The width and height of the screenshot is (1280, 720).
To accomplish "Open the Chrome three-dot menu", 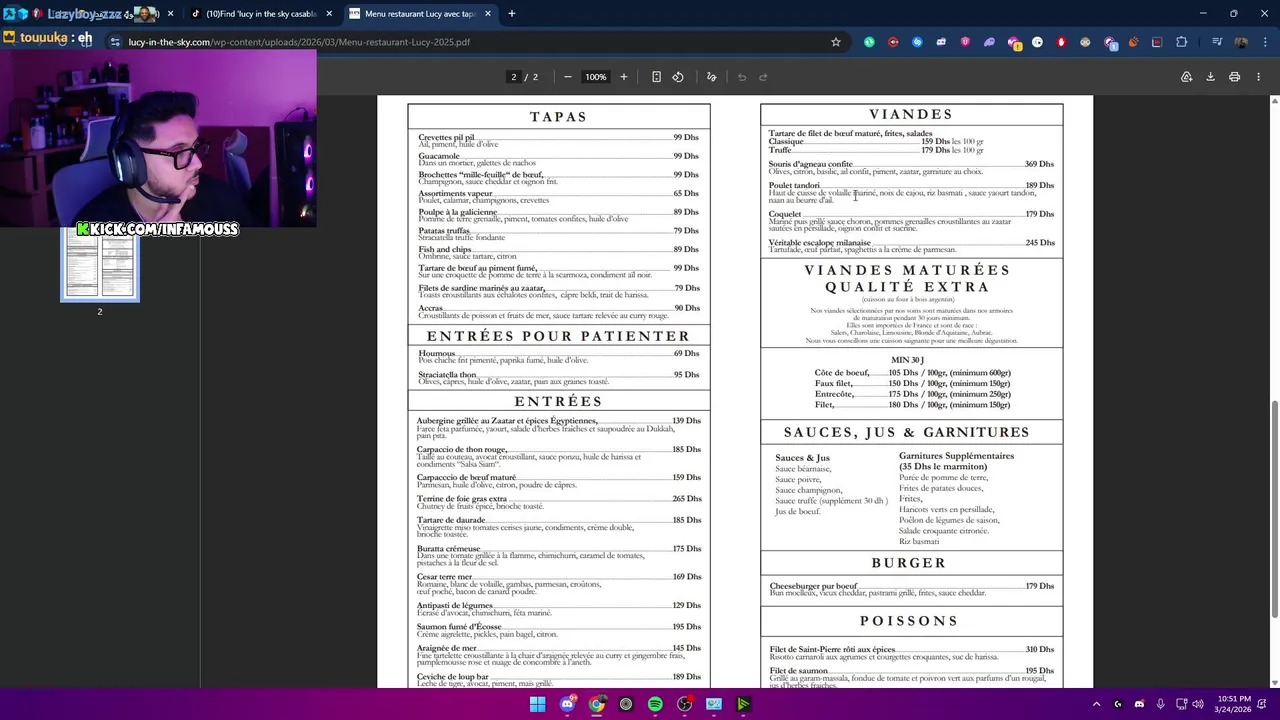I will pyautogui.click(x=1264, y=42).
